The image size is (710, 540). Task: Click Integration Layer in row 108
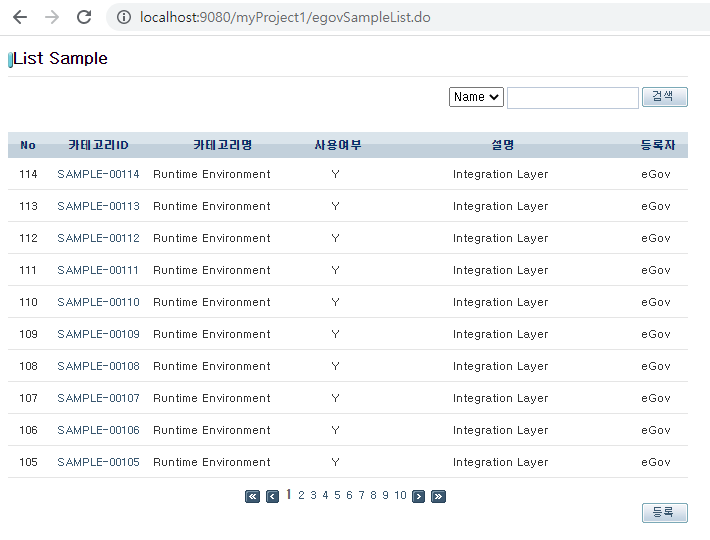tap(500, 366)
